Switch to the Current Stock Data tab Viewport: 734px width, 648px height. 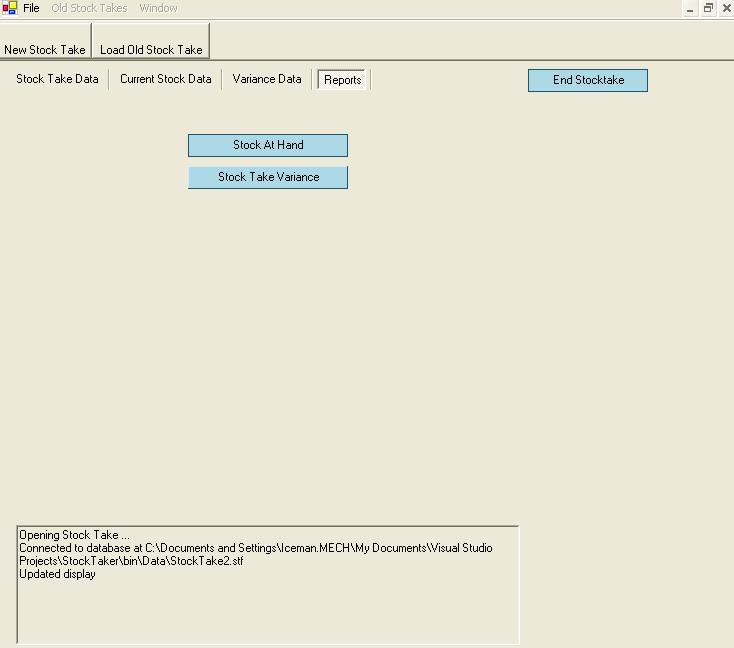coord(166,79)
